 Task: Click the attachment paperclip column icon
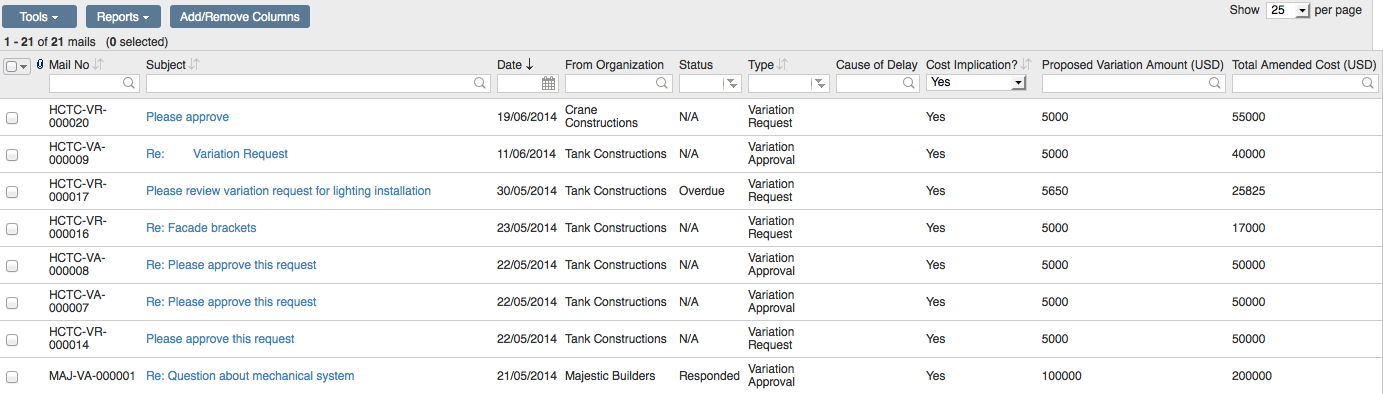click(39, 65)
